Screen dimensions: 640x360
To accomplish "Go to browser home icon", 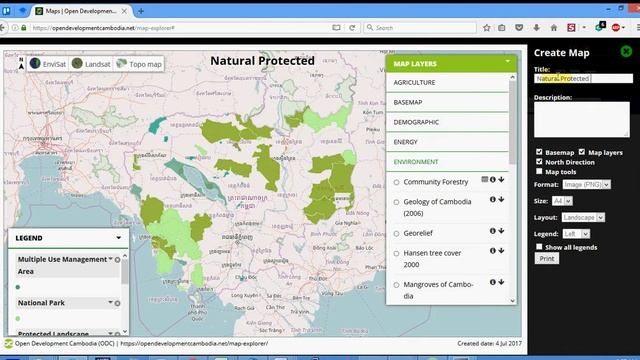I will pos(554,28).
